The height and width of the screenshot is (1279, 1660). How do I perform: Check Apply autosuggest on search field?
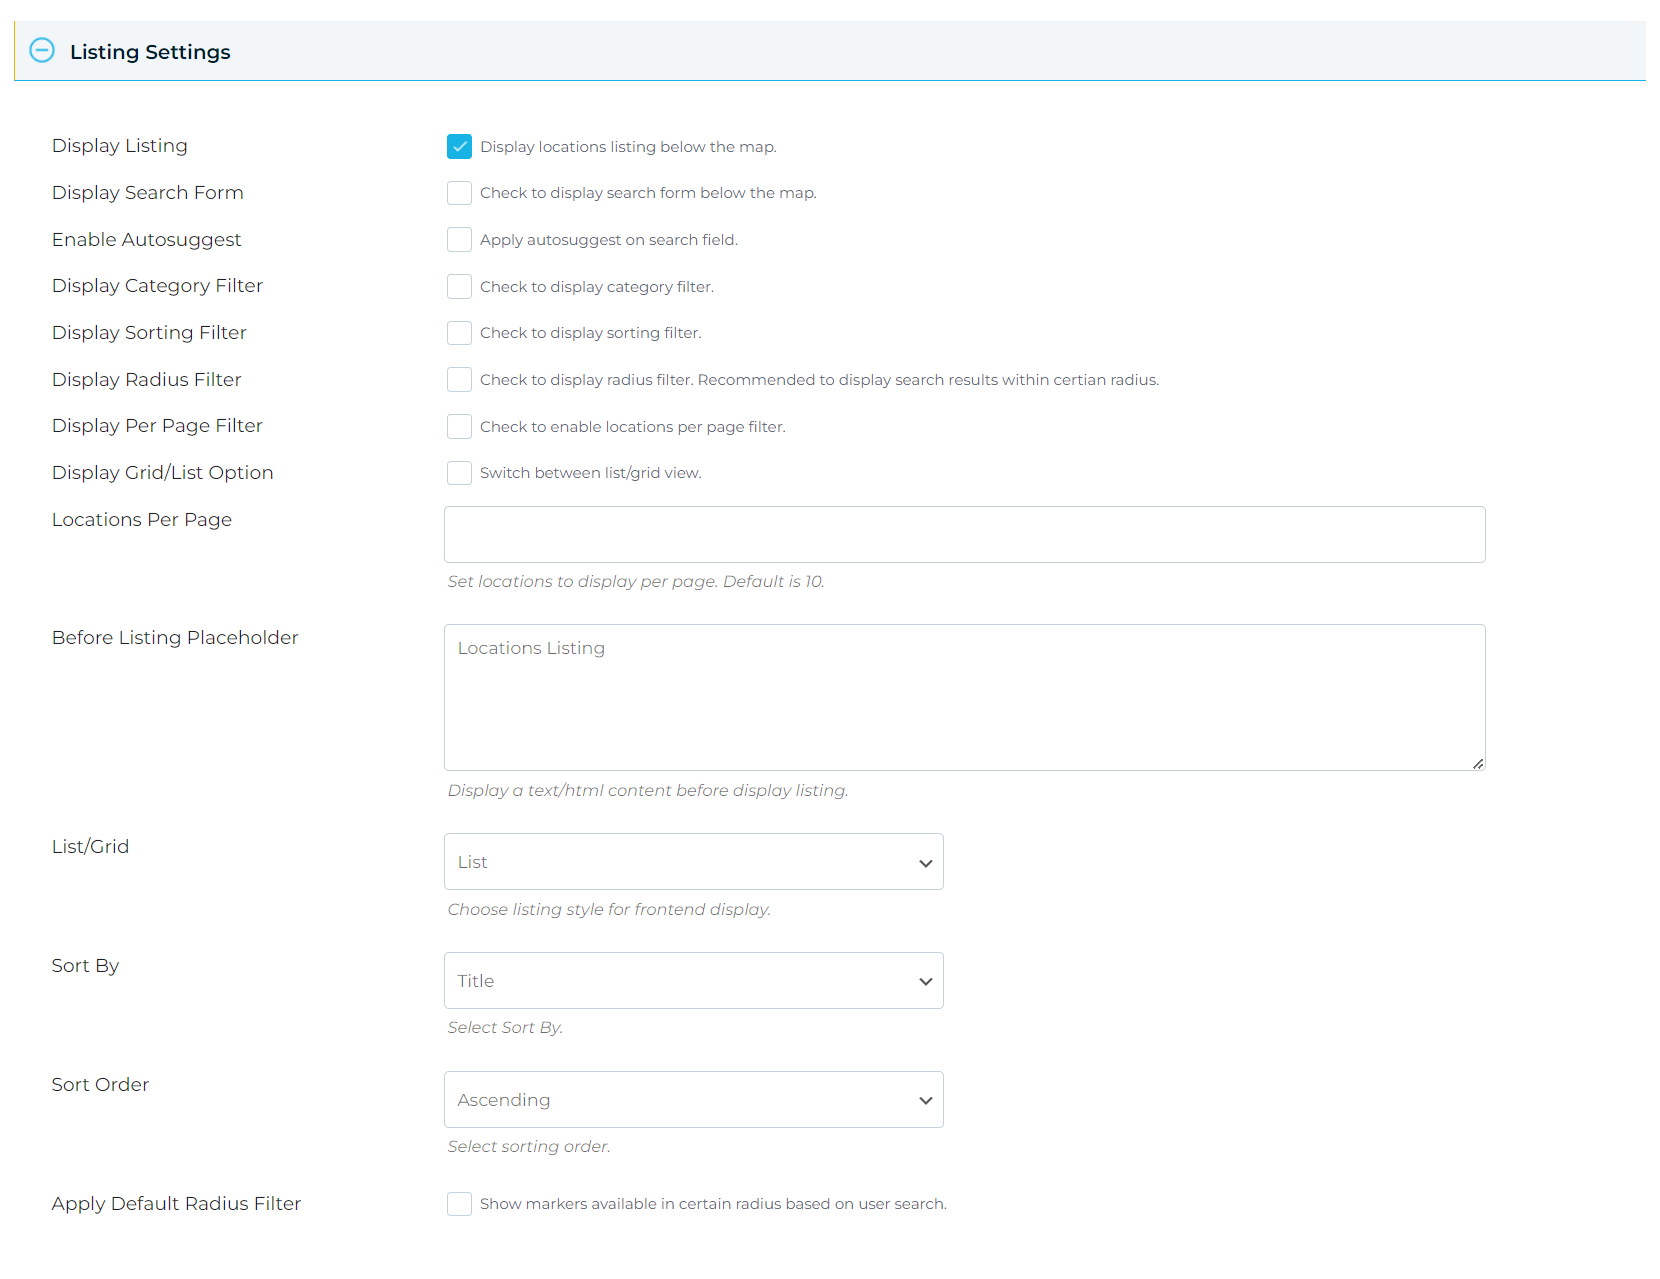(x=459, y=240)
